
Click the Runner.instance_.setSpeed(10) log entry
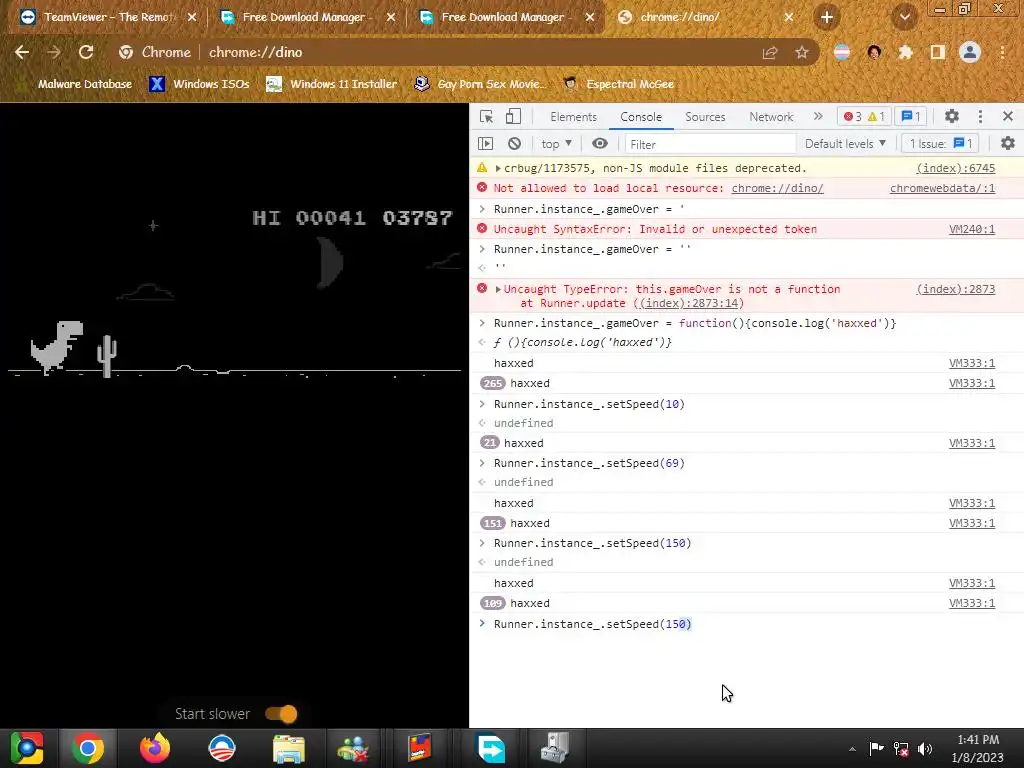[x=589, y=404]
